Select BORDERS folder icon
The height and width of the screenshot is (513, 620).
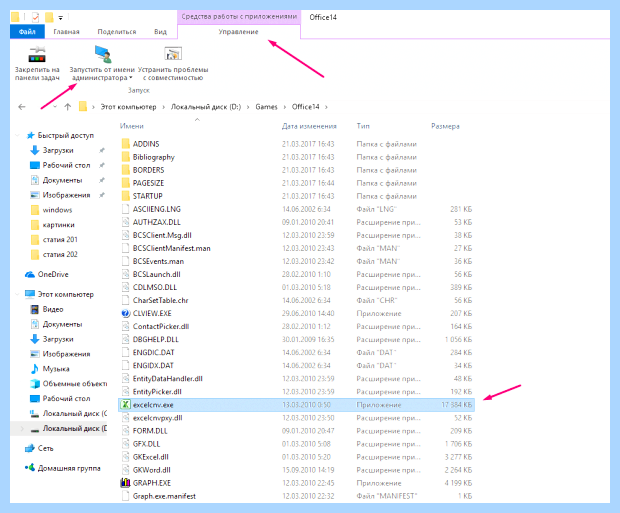125,170
